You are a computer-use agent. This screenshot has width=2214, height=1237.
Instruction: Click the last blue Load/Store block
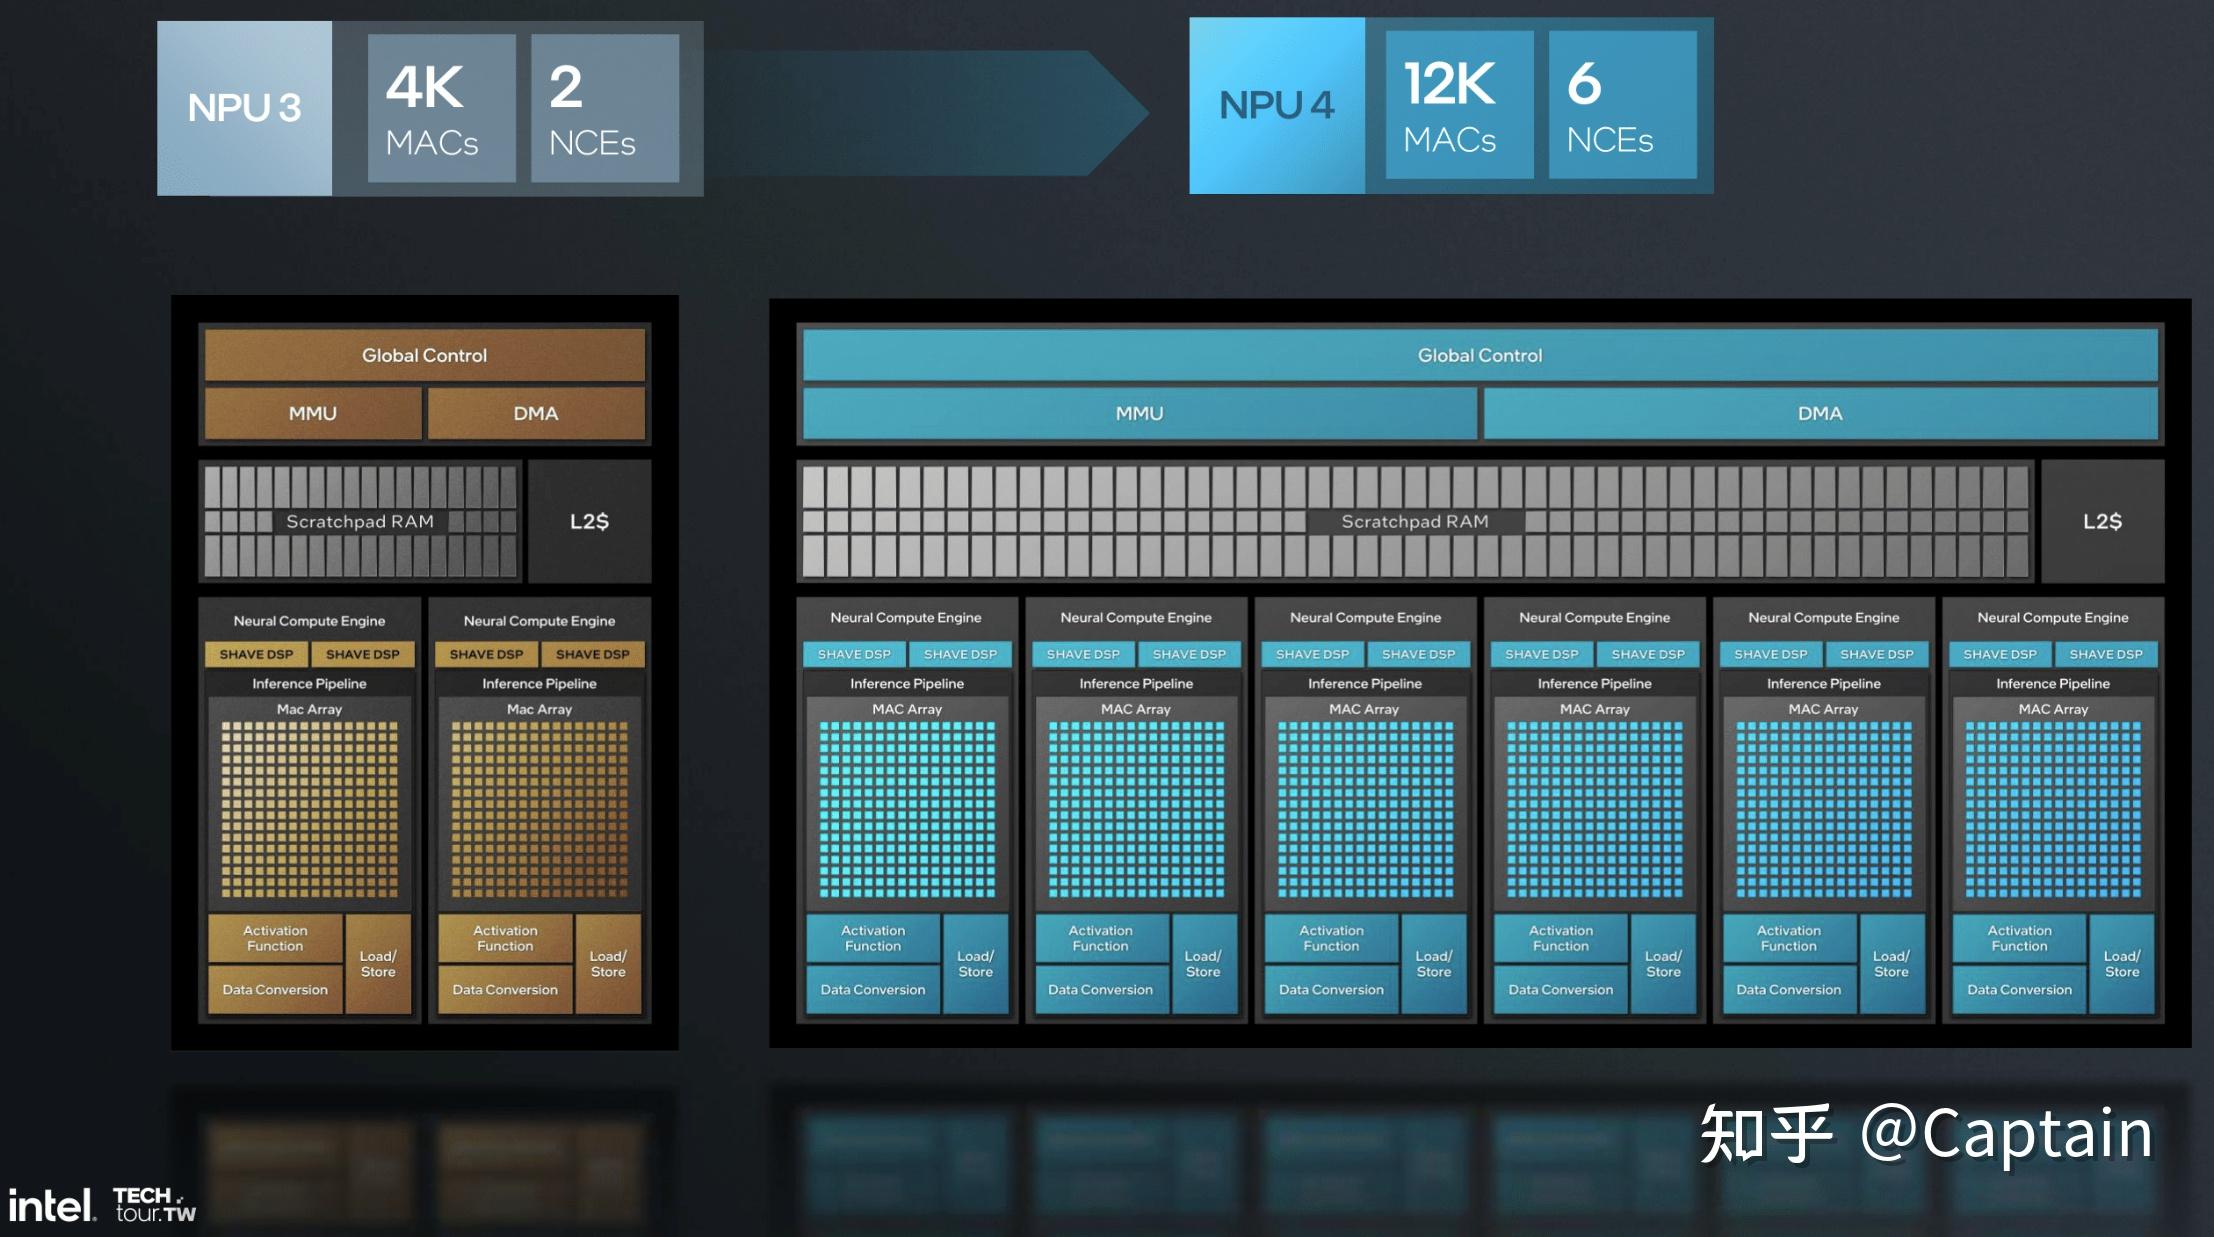point(2121,964)
